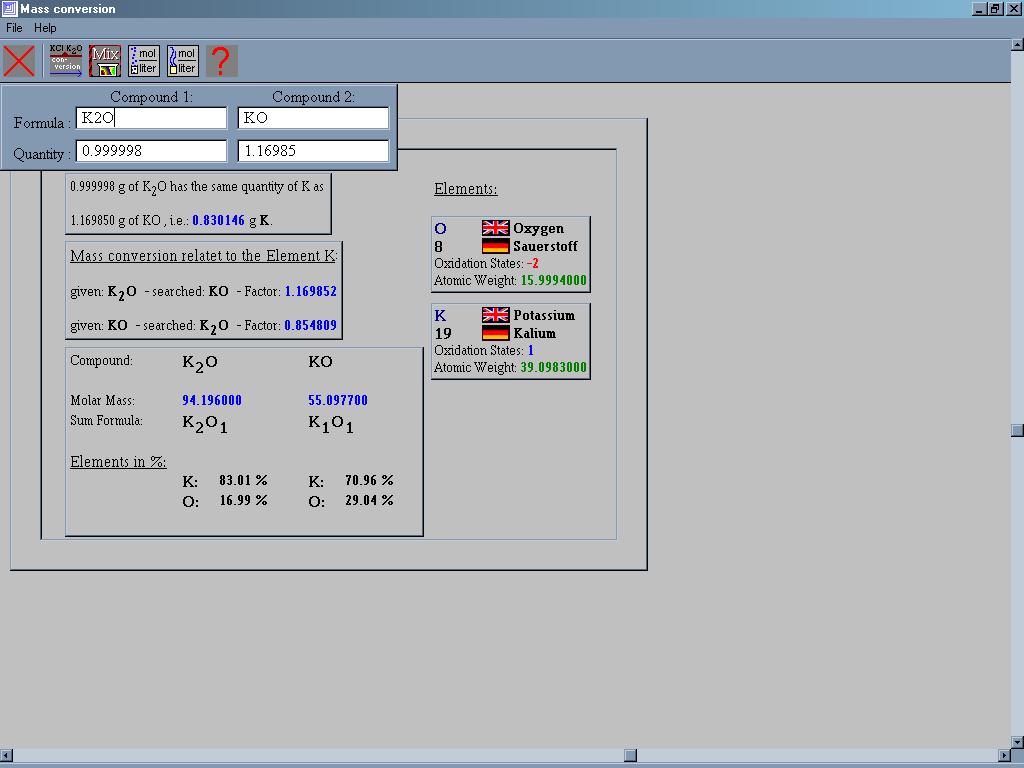Click the 'Formula :' row label

(42, 123)
